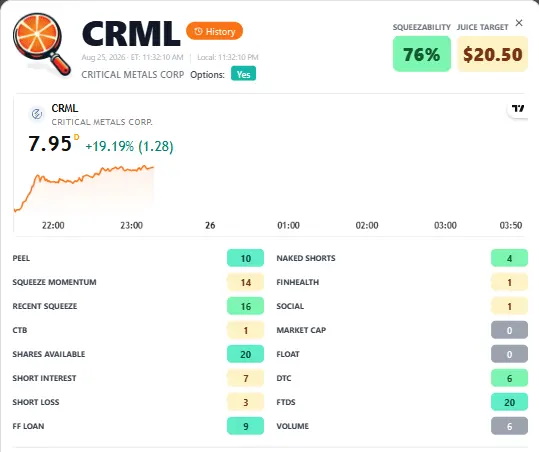Click the VOLUME label
Image resolution: width=539 pixels, height=452 pixels.
coord(293,426)
